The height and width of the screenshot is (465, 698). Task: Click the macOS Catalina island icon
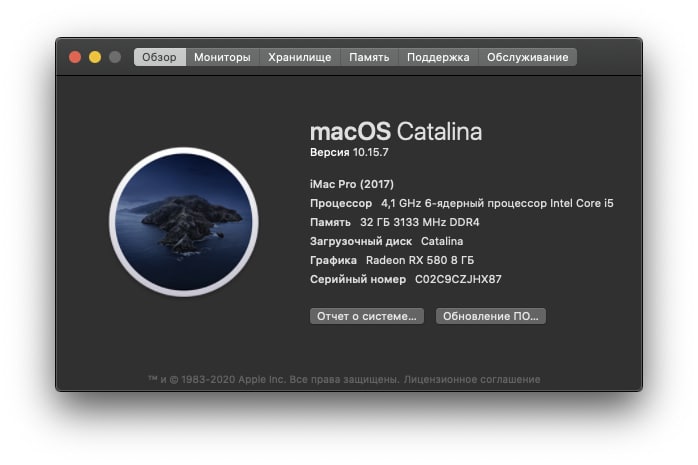[184, 222]
